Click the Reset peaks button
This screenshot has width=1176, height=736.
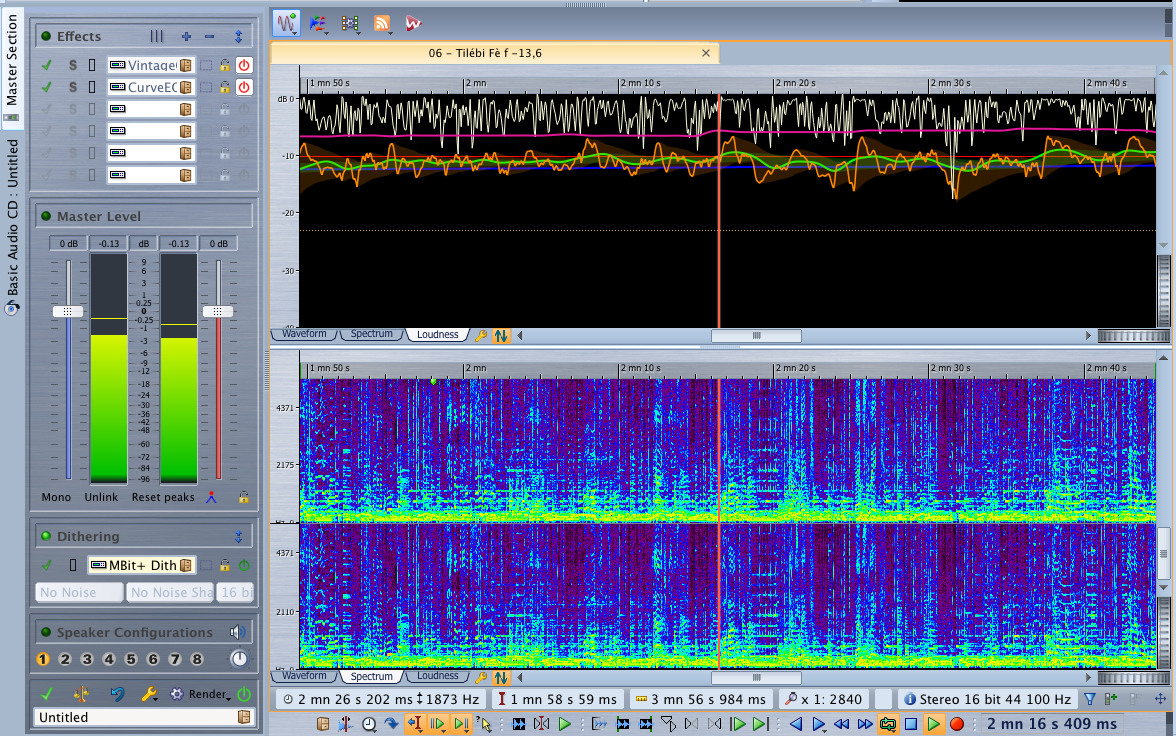click(161, 497)
